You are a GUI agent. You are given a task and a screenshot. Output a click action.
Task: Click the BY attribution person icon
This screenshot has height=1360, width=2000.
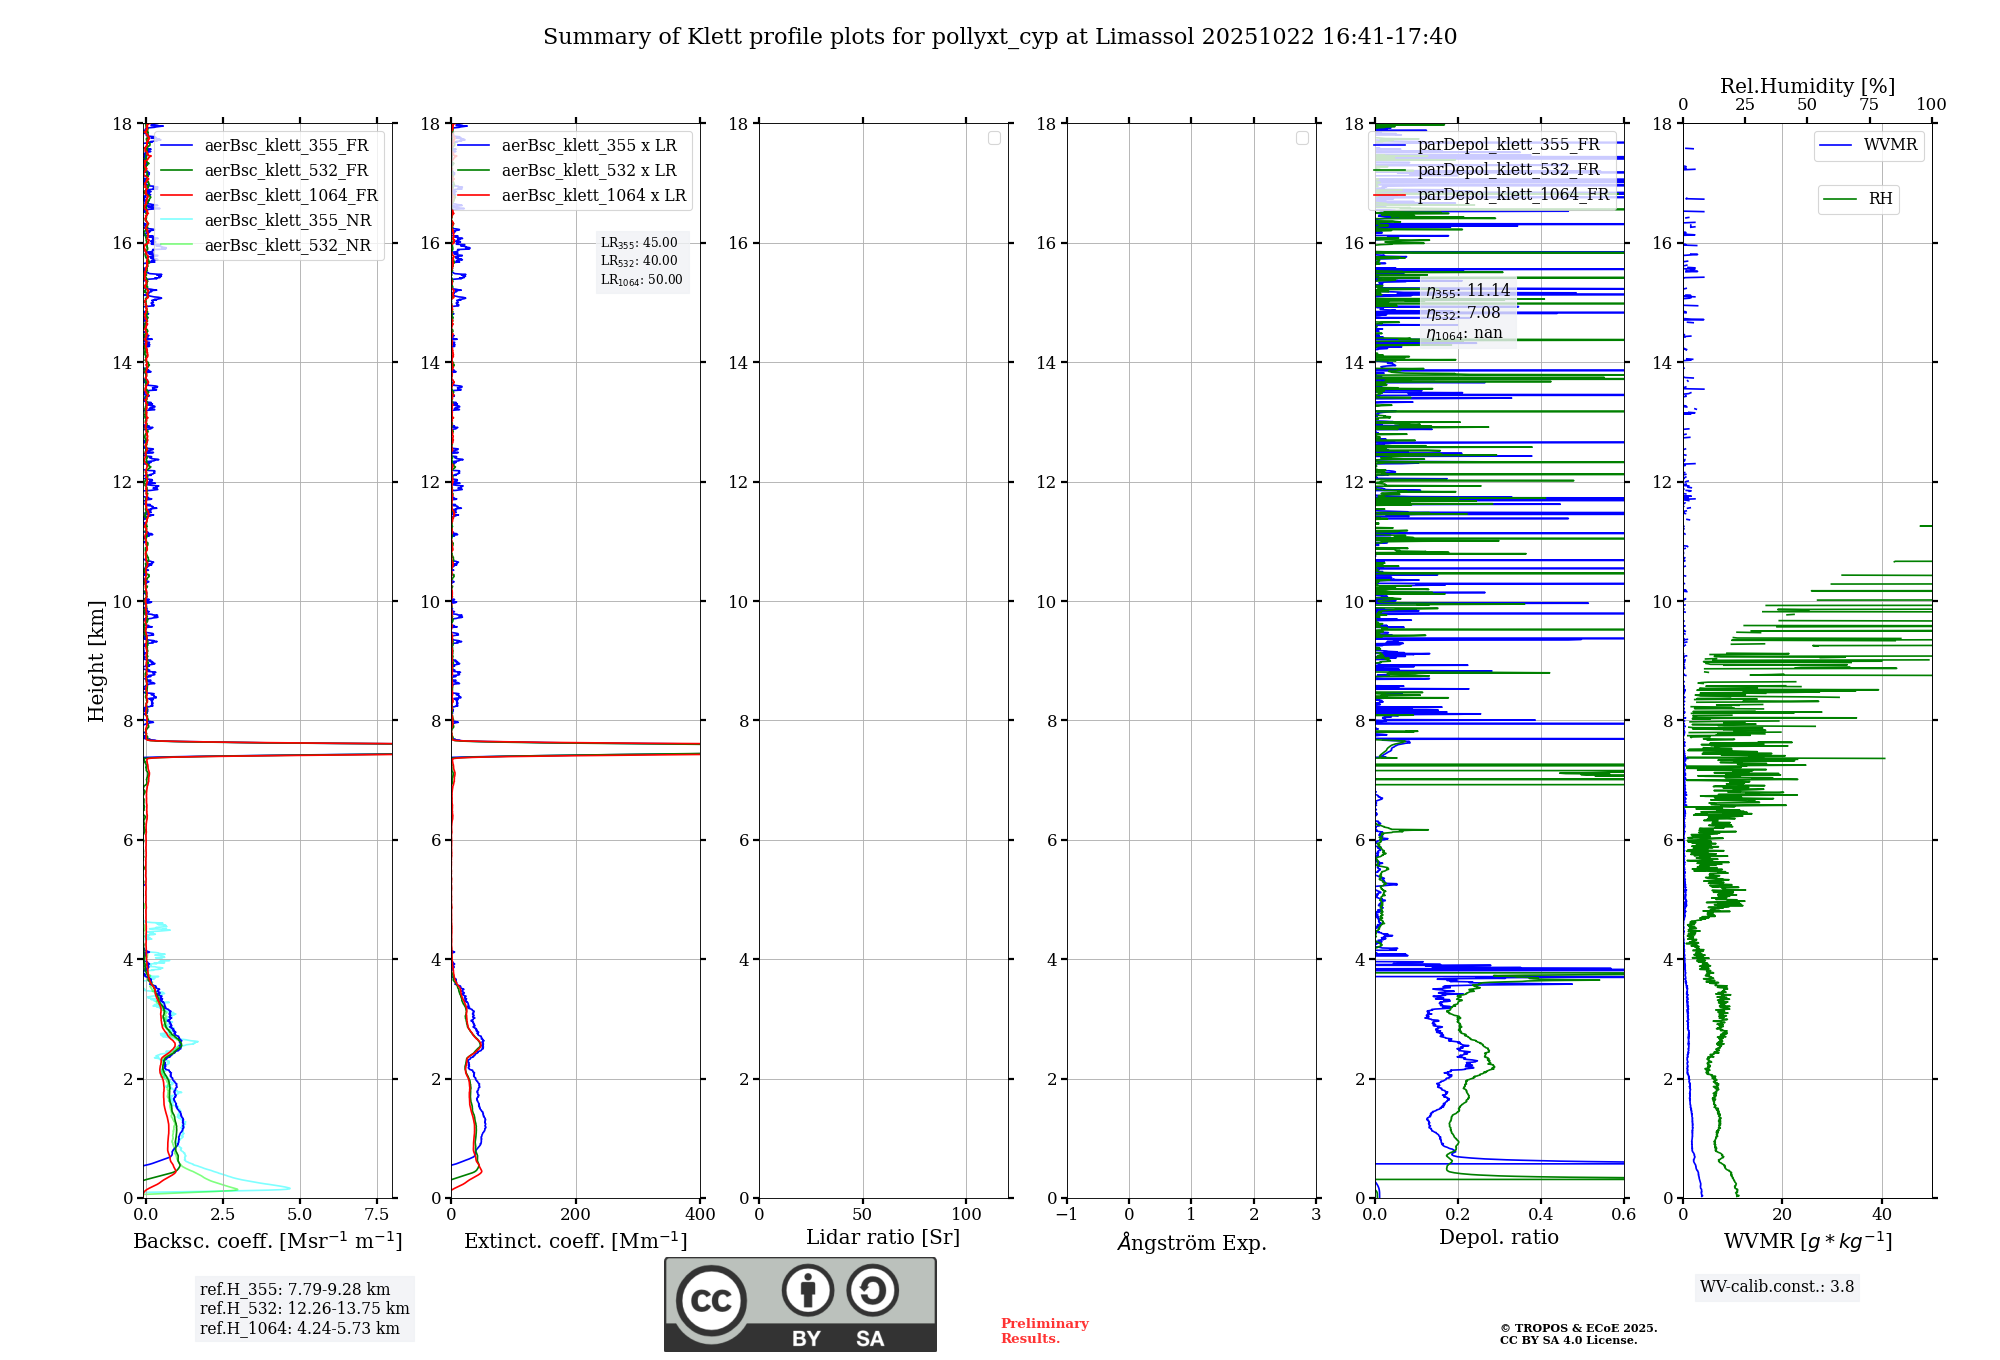[x=807, y=1290]
